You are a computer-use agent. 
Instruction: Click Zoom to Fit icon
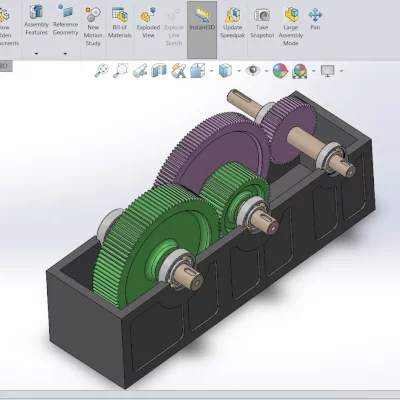point(101,71)
